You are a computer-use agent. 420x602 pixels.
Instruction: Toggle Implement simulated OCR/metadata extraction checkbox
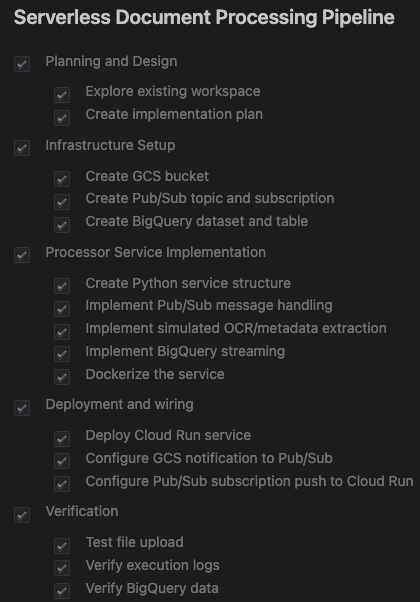click(62, 332)
